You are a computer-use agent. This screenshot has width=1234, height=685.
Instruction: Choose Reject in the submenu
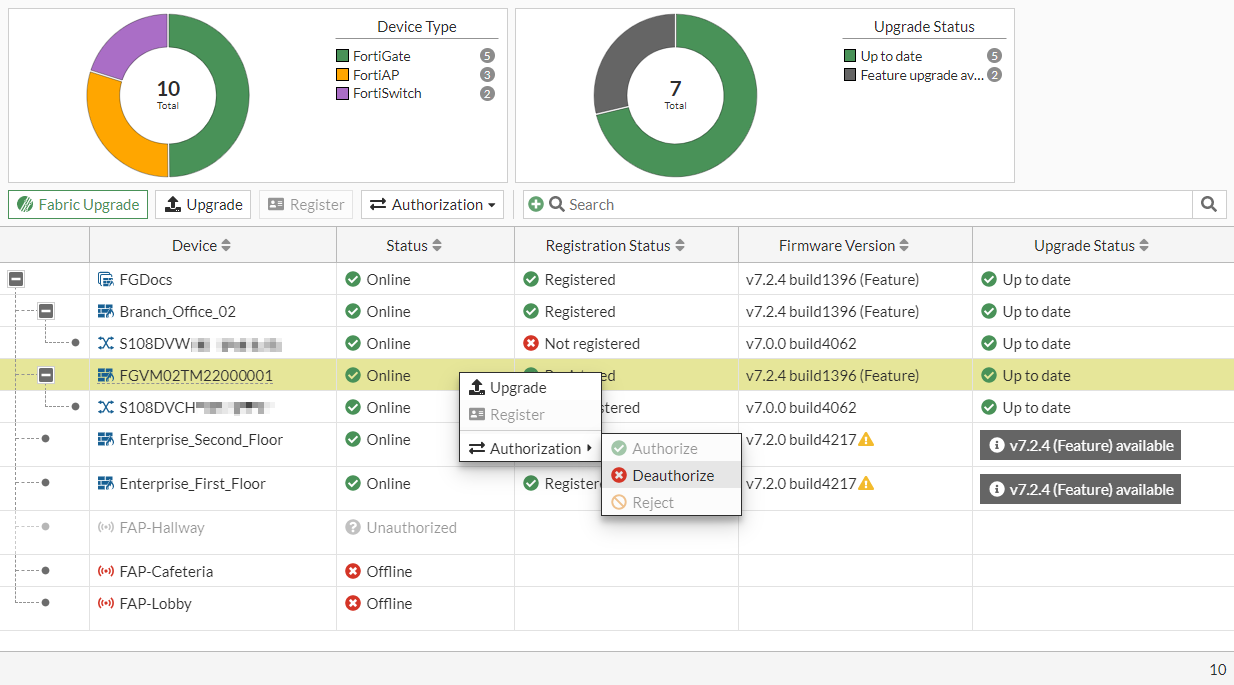[x=671, y=503]
